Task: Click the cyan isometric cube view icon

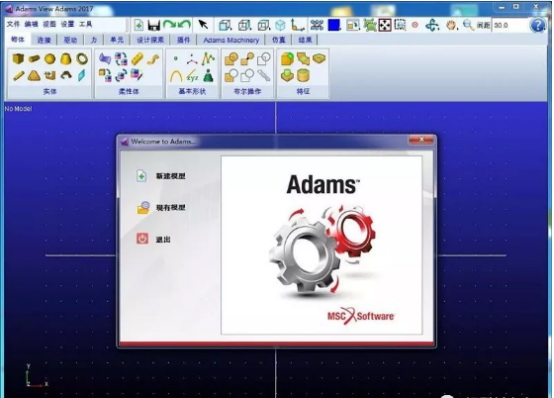Action: click(x=280, y=25)
